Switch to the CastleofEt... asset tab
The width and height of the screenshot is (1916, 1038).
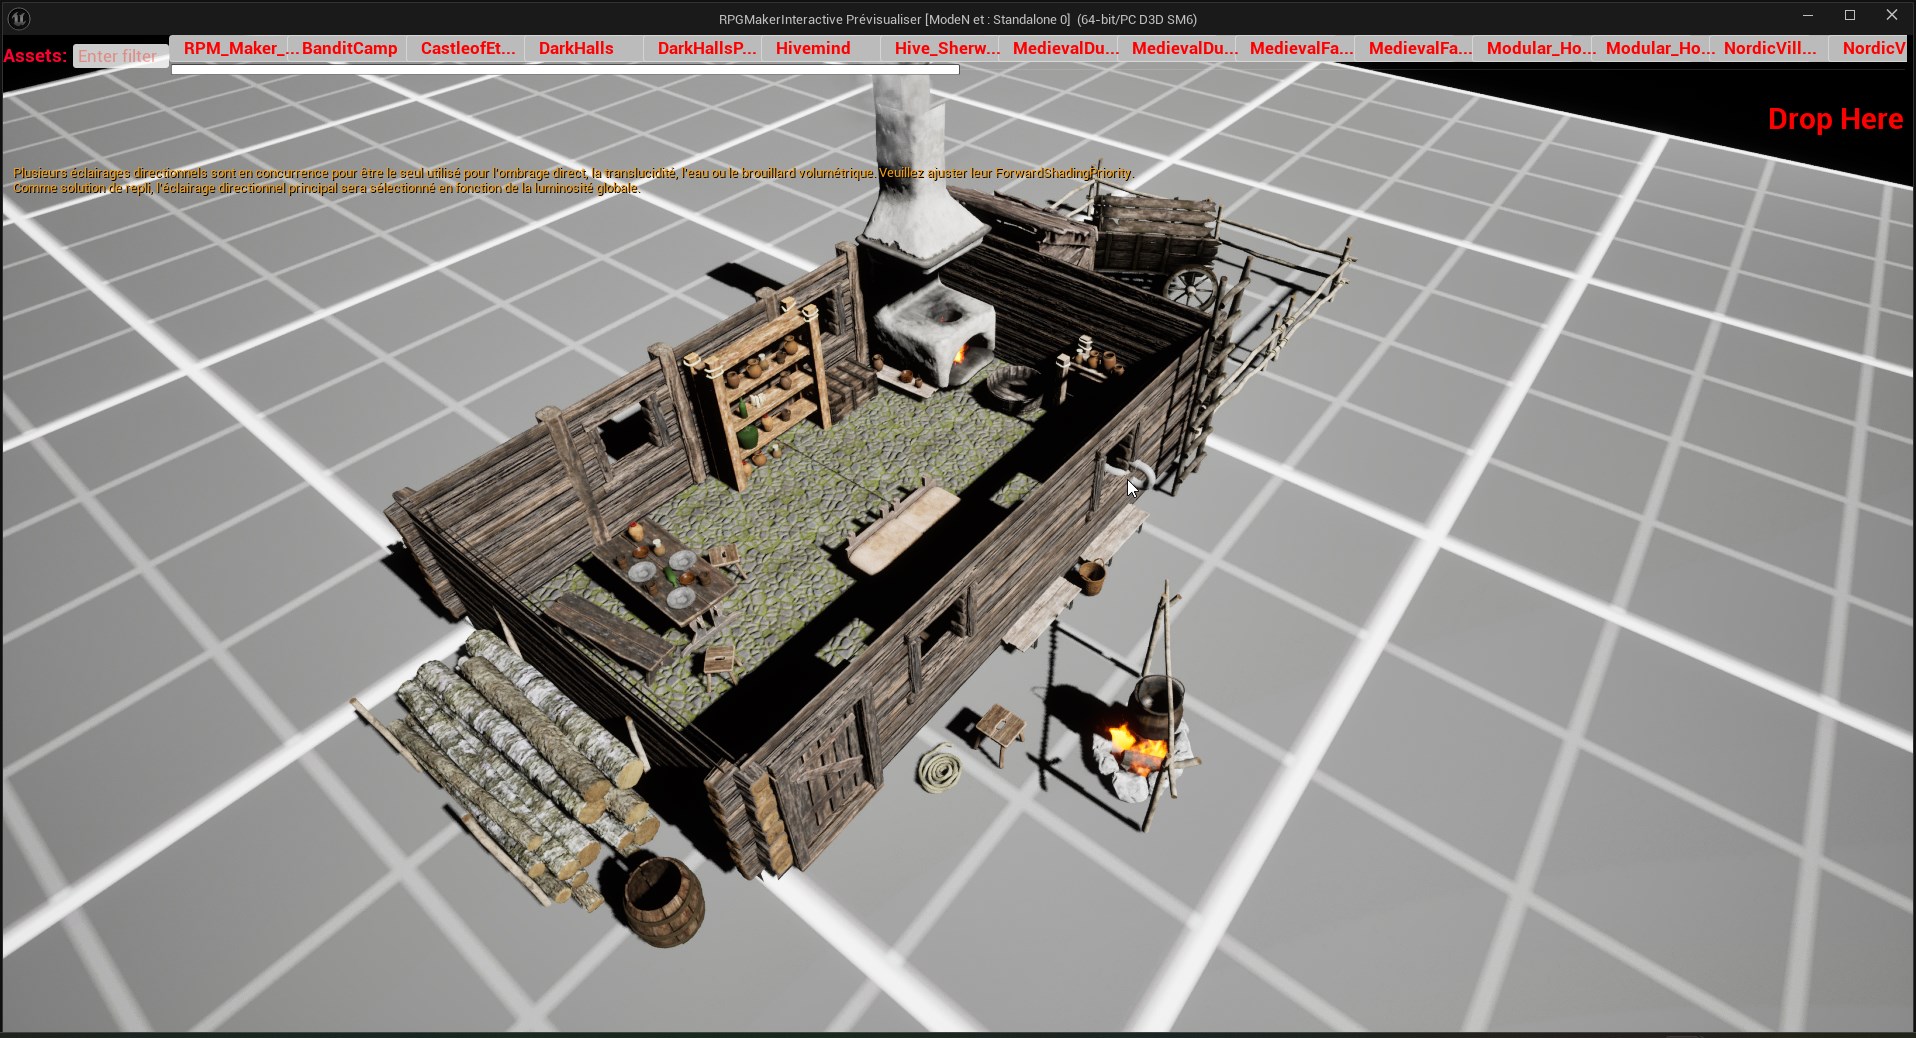point(467,48)
